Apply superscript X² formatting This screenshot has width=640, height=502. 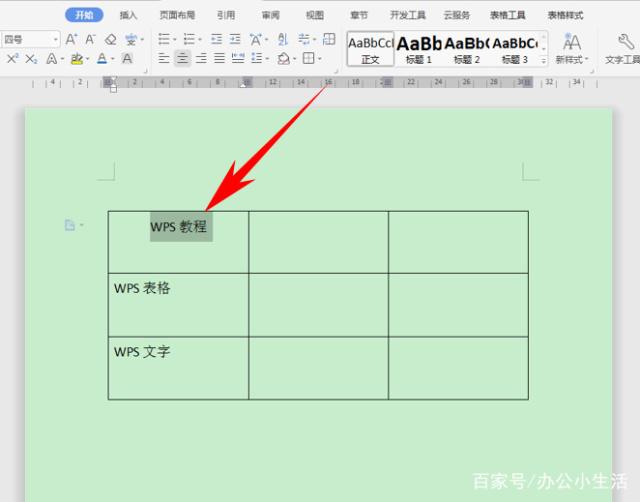tap(12, 59)
